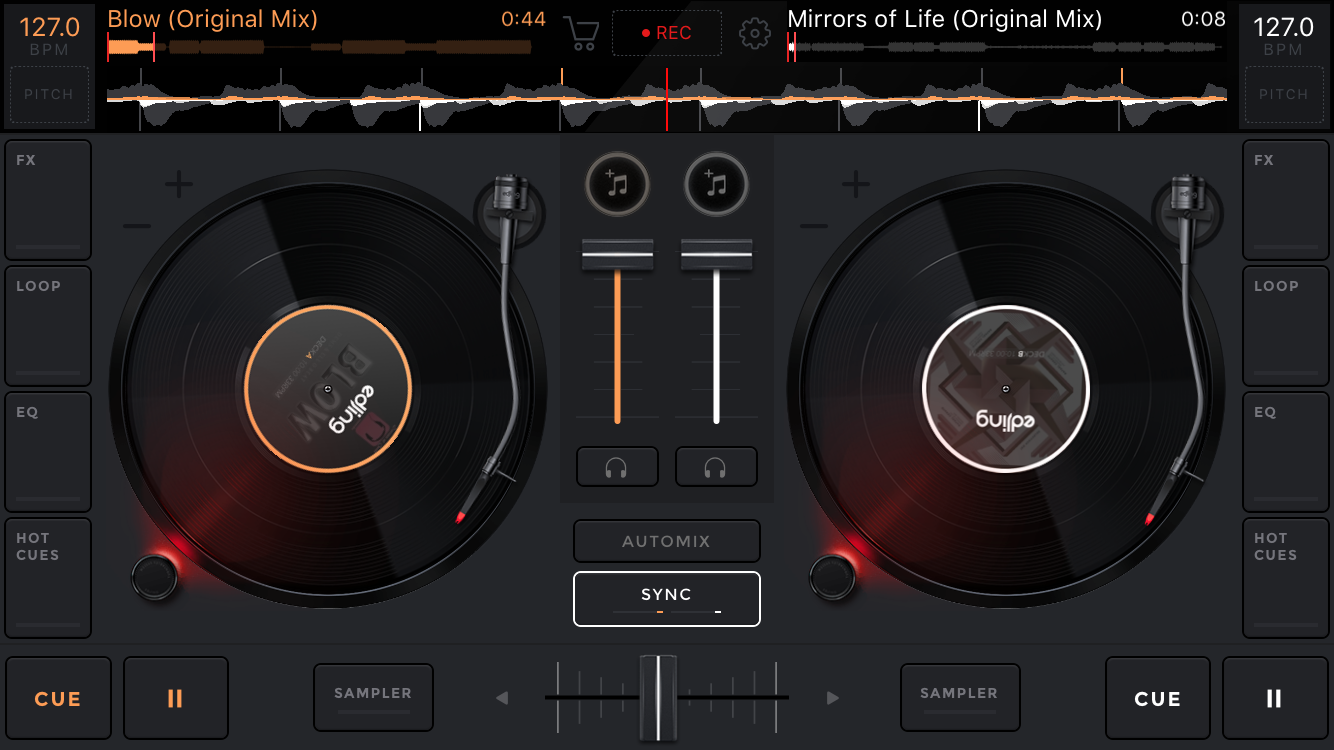Viewport: 1334px width, 750px height.
Task: Expand the left deck EQ panel
Action: pyautogui.click(x=48, y=451)
